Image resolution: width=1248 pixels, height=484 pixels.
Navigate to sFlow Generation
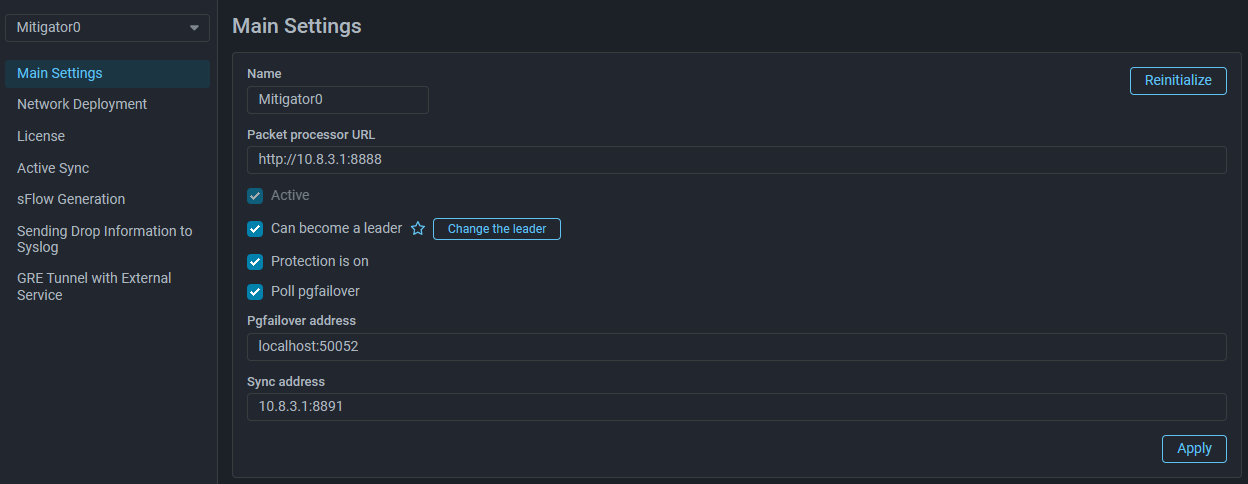point(71,199)
